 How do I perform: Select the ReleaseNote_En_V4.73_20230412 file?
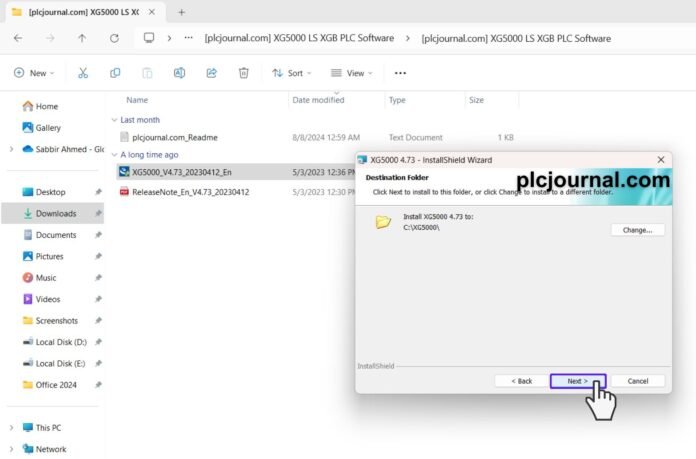(x=190, y=192)
